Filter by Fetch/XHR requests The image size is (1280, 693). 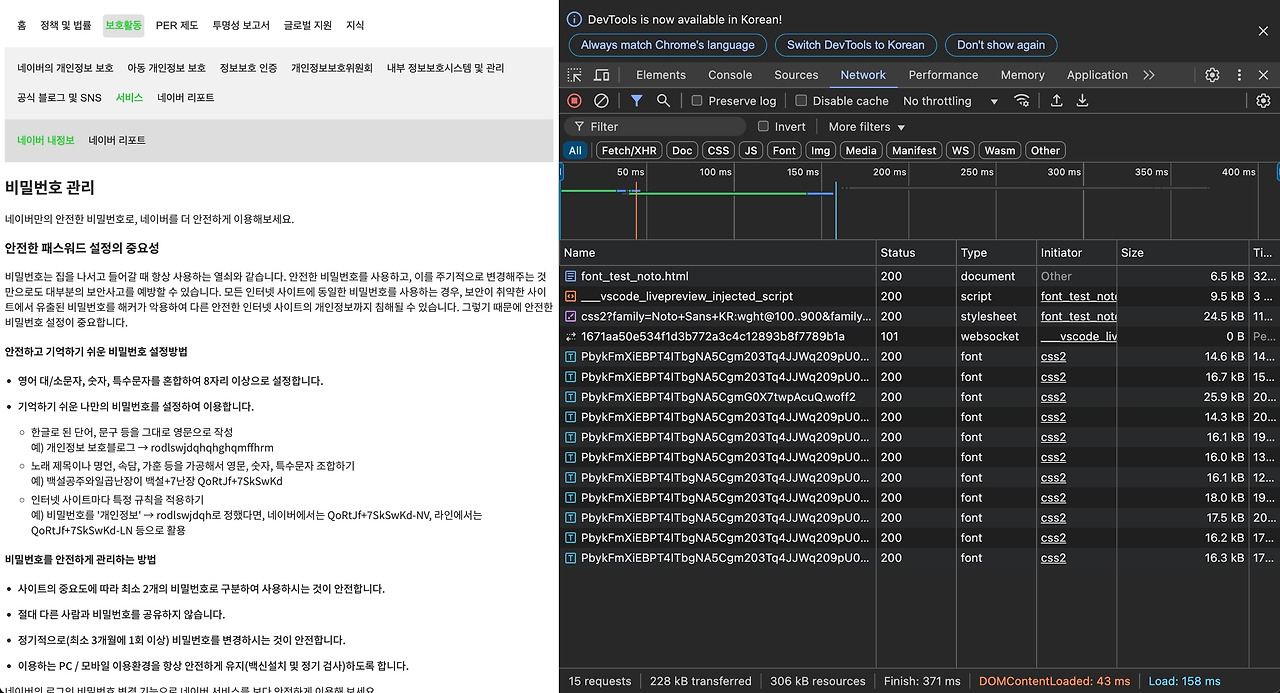pos(629,150)
